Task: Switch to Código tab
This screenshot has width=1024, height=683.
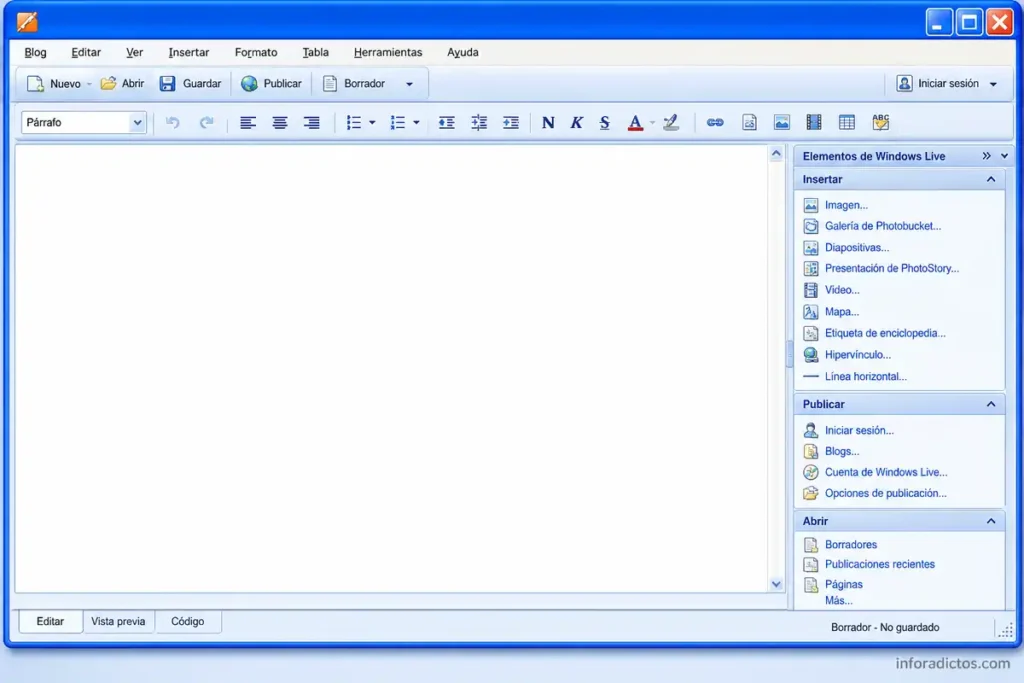Action: click(x=187, y=621)
